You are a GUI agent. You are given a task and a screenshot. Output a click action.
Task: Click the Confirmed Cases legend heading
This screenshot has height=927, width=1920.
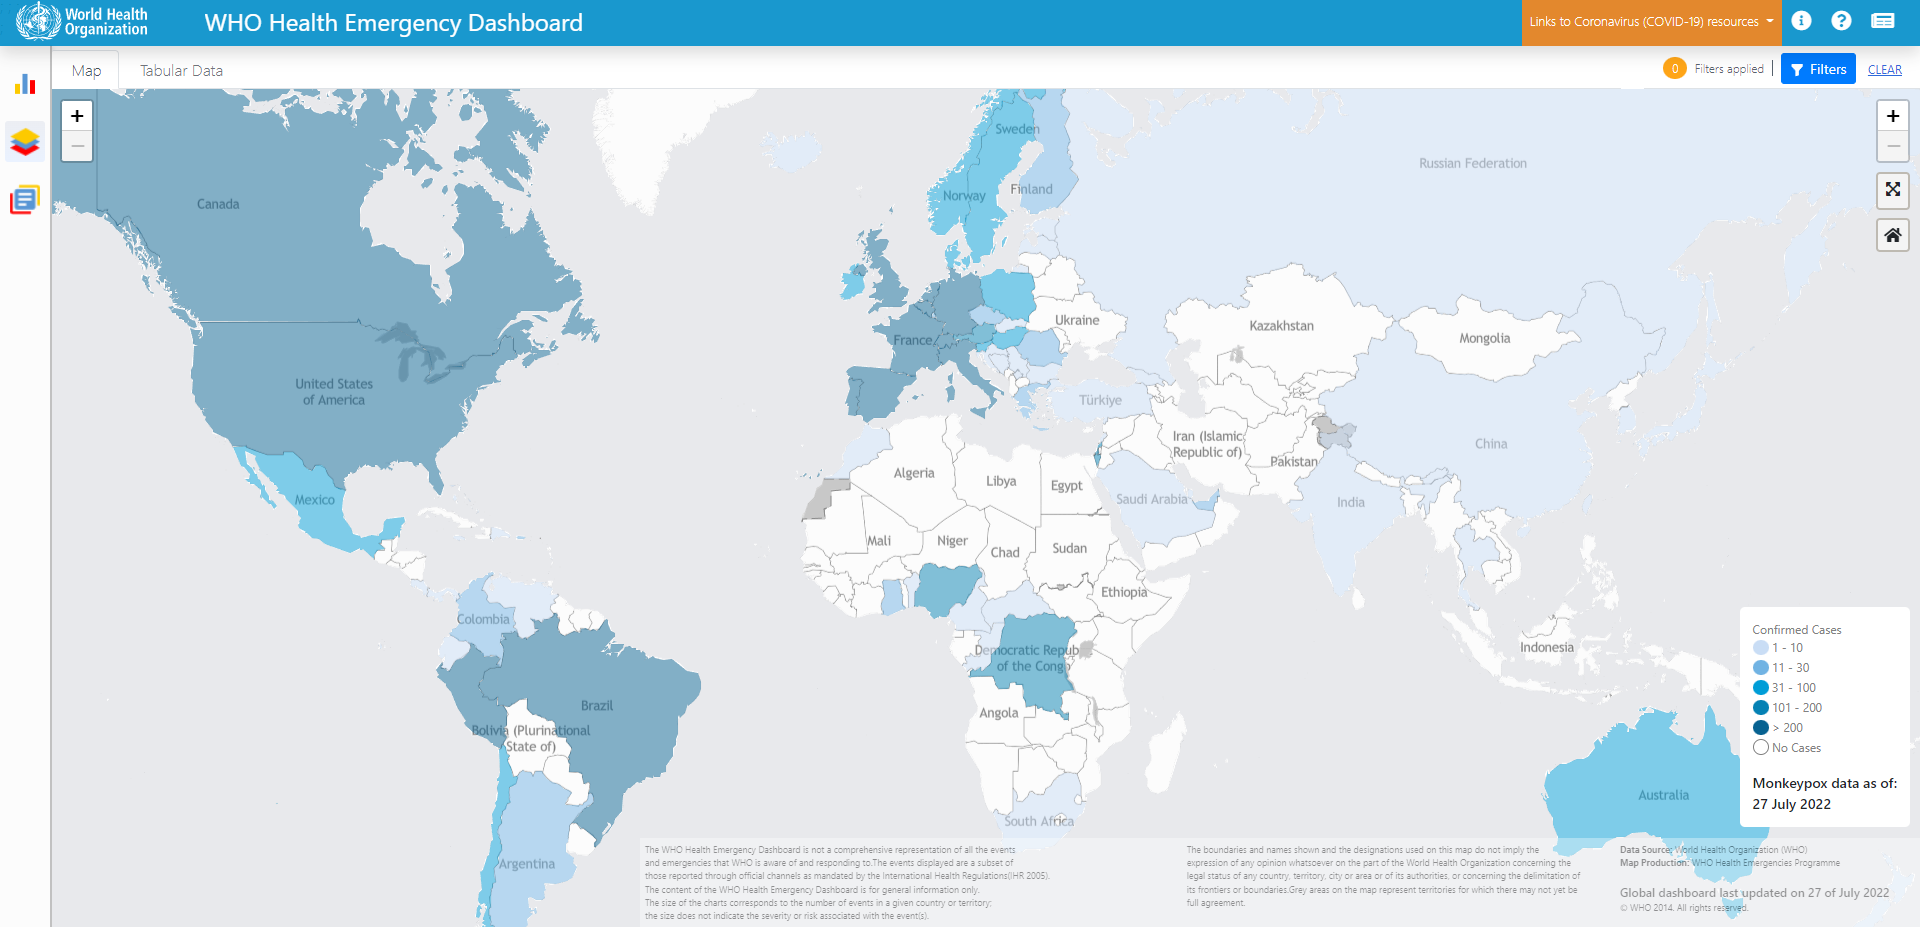pos(1797,630)
